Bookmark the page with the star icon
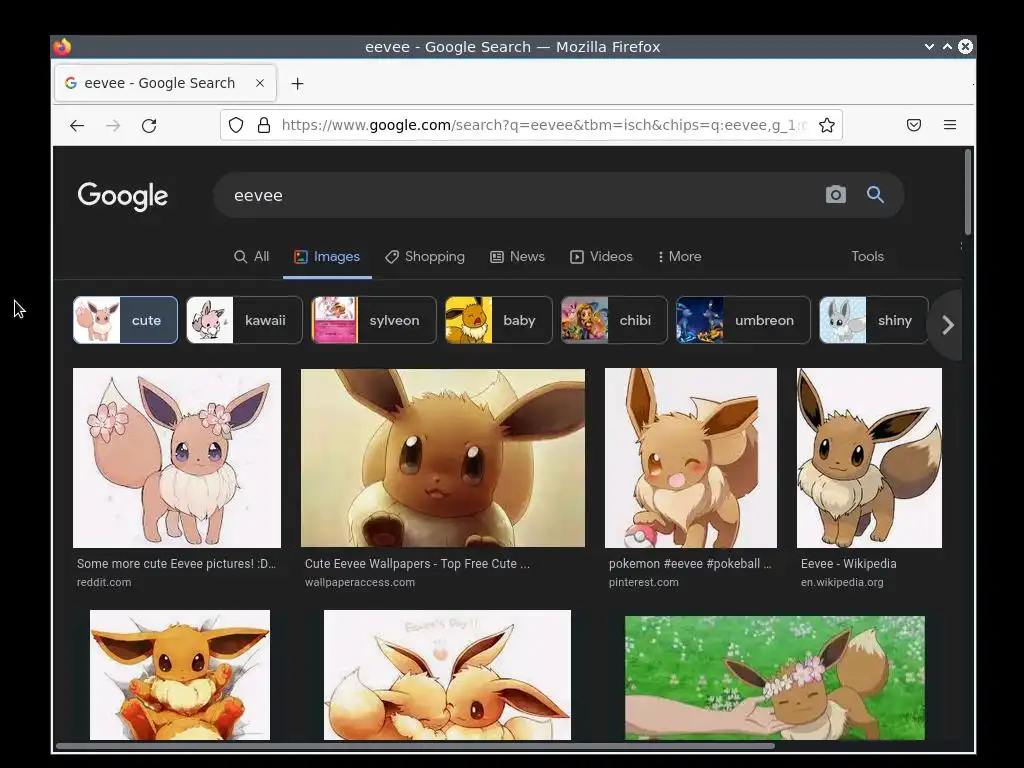 pyautogui.click(x=827, y=125)
